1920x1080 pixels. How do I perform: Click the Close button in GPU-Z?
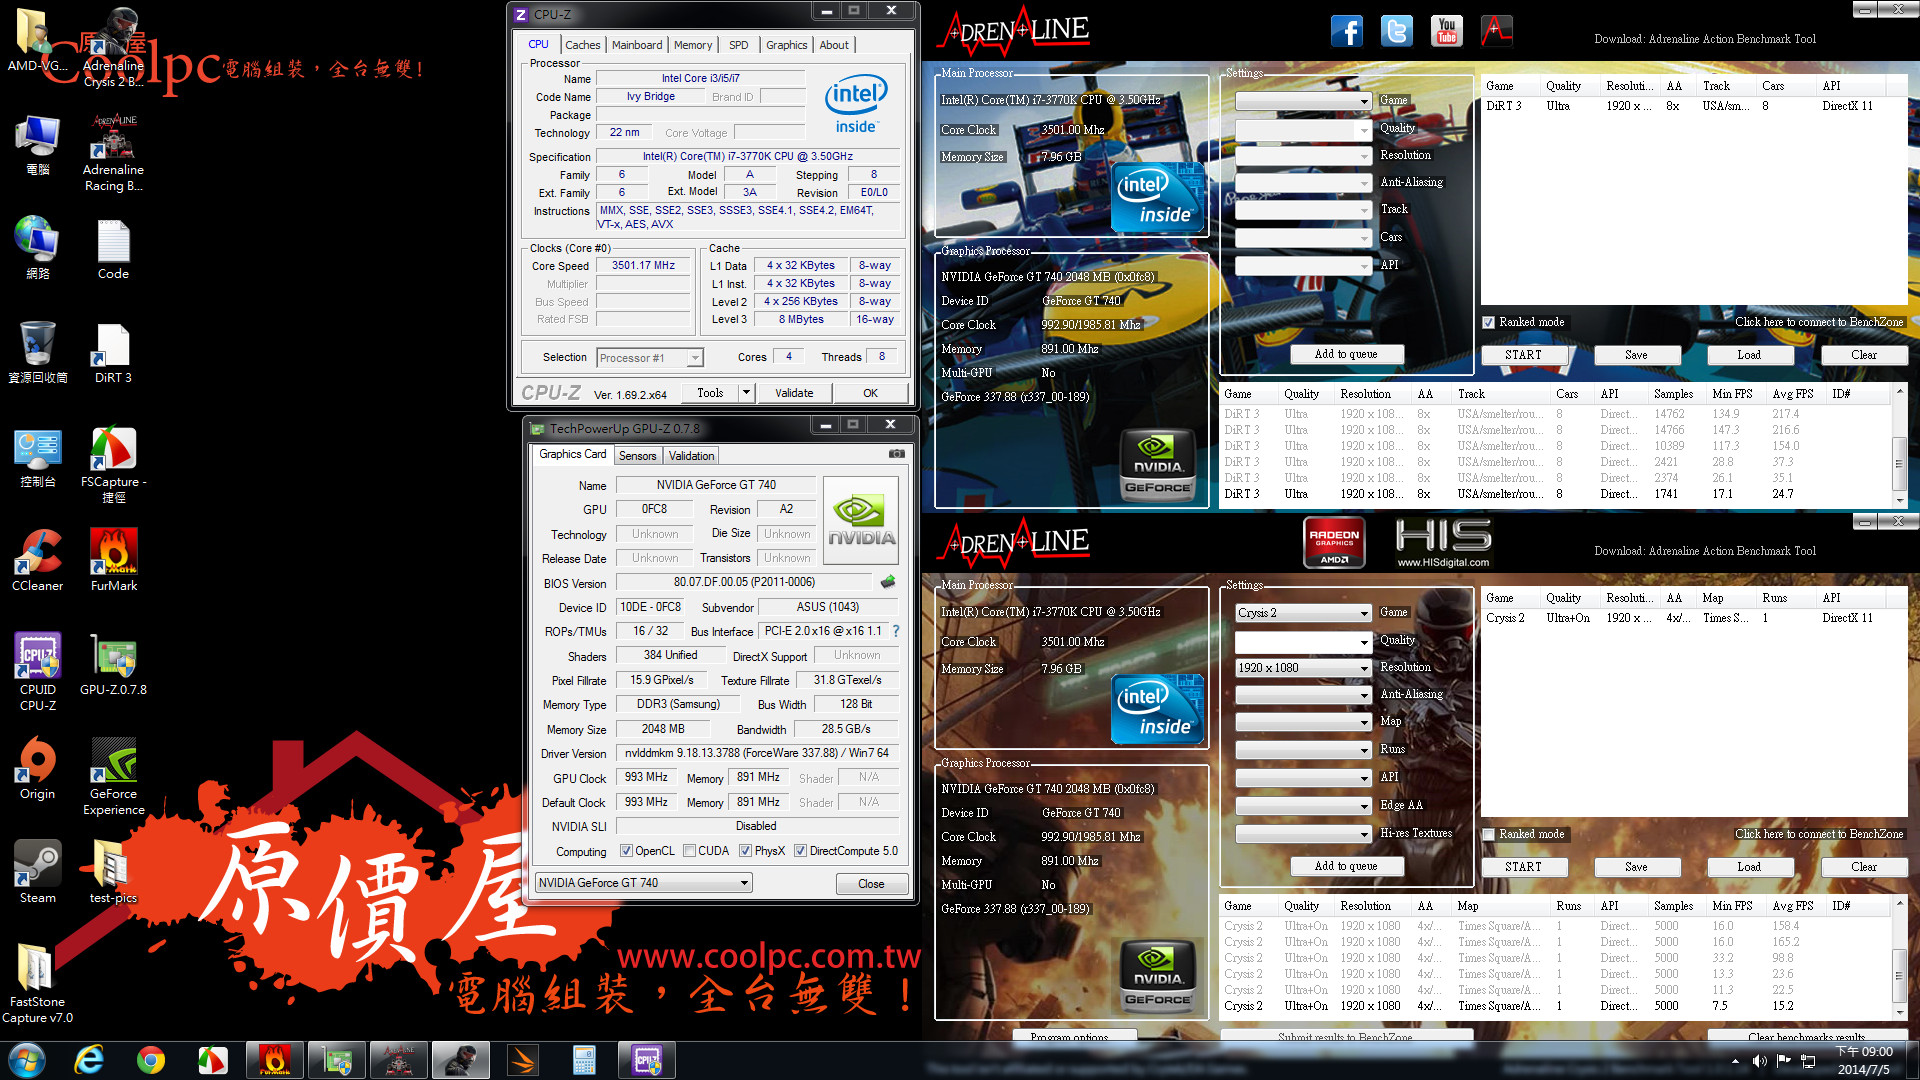[871, 884]
